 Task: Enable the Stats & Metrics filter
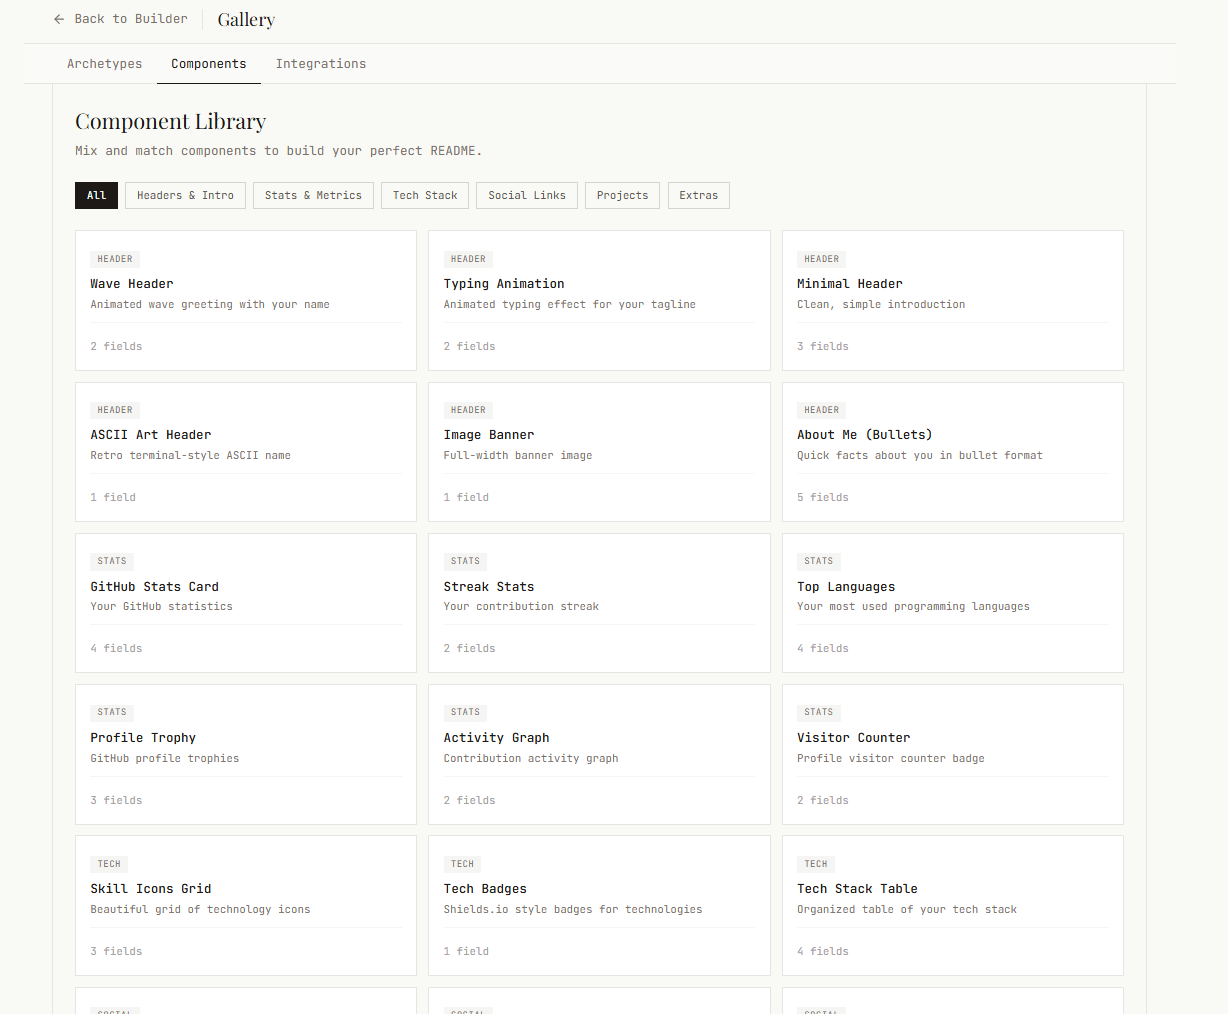coord(313,195)
